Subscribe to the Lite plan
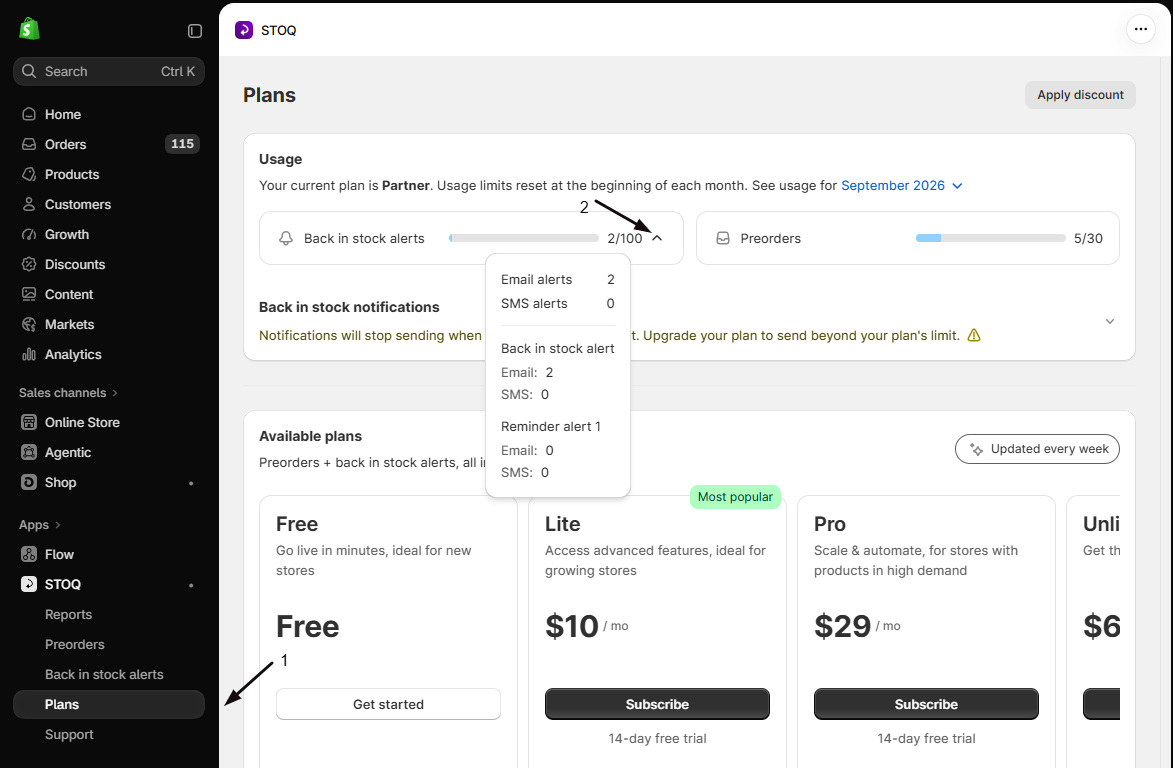The width and height of the screenshot is (1173, 768). point(657,704)
